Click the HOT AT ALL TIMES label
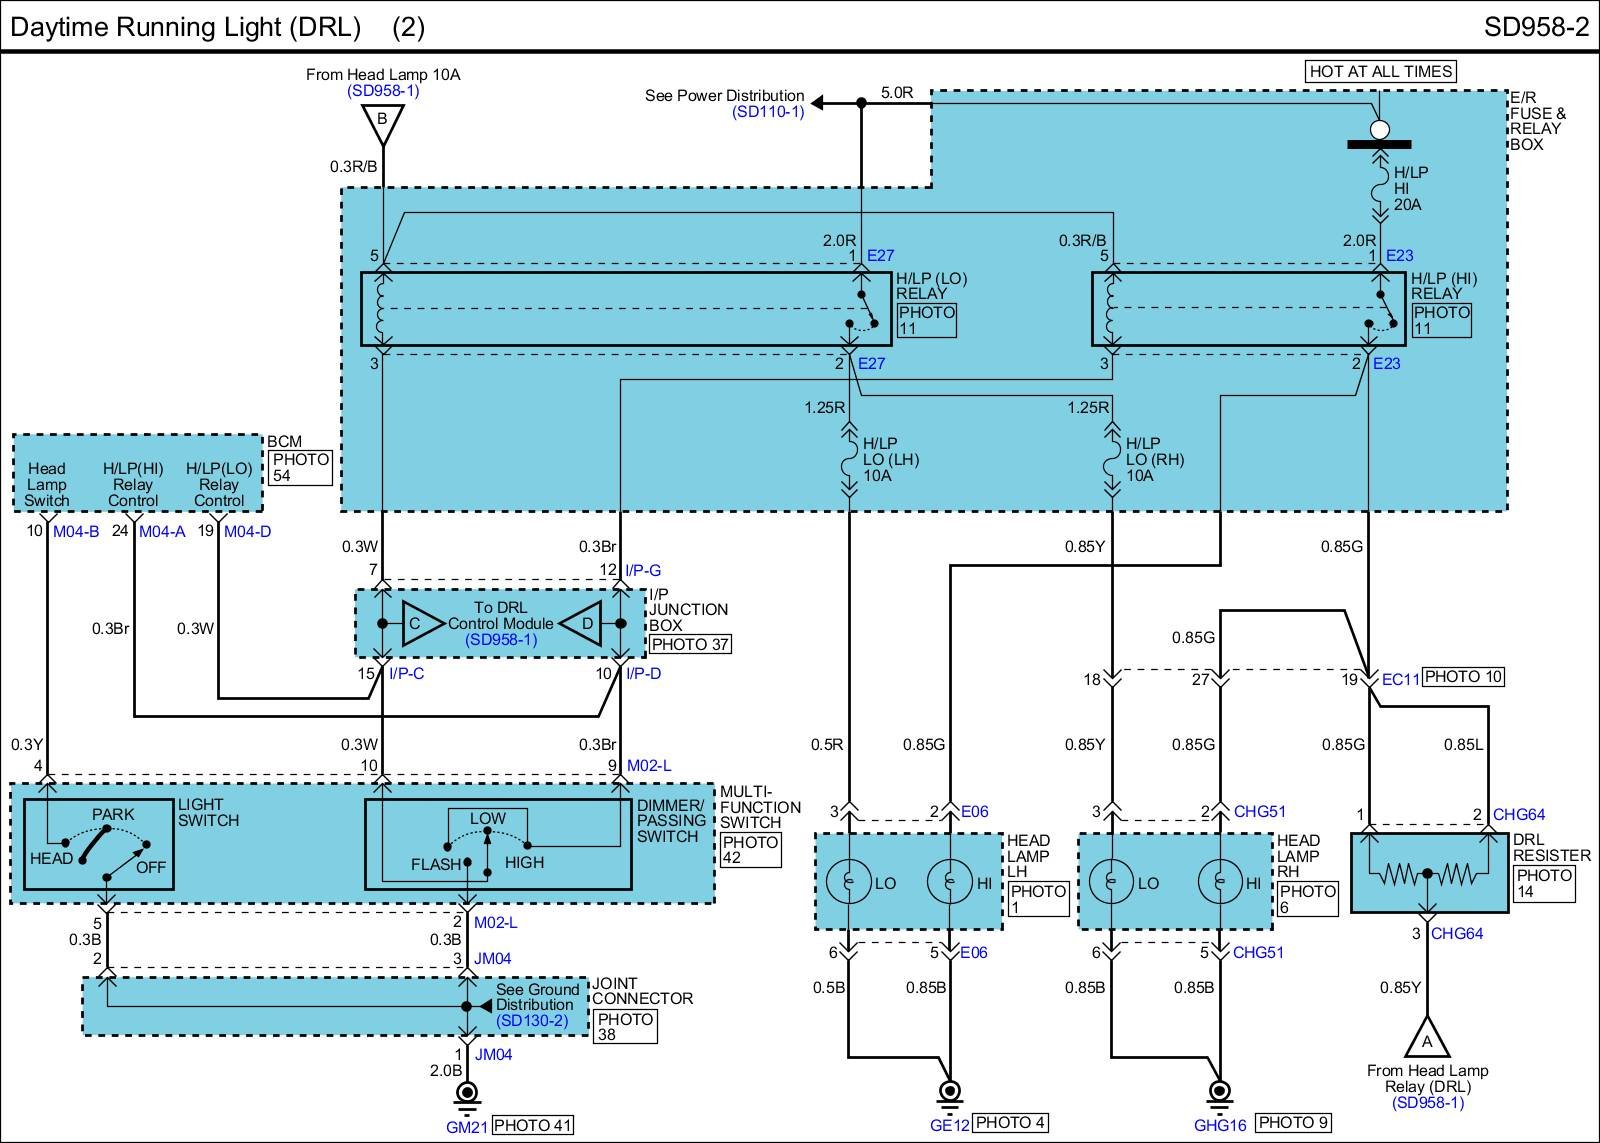1600x1143 pixels. coord(1380,71)
